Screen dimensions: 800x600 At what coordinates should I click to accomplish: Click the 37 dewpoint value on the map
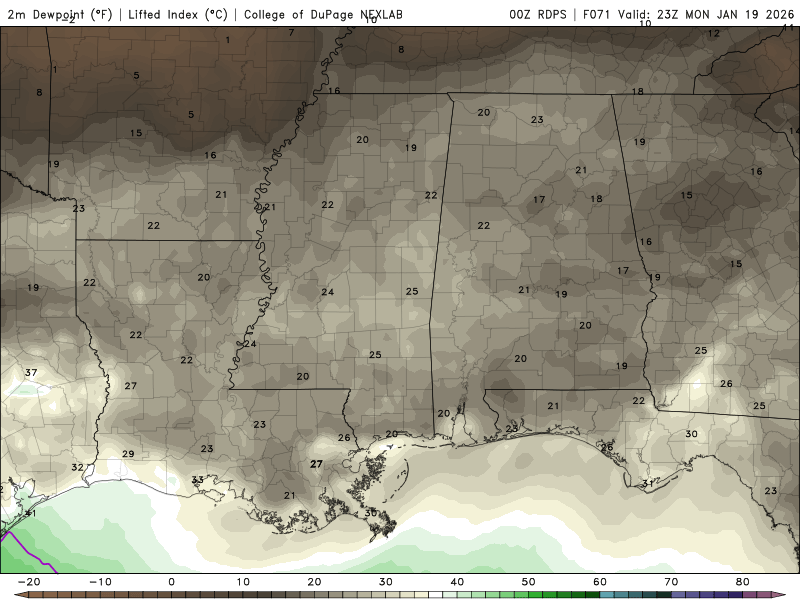[x=31, y=372]
